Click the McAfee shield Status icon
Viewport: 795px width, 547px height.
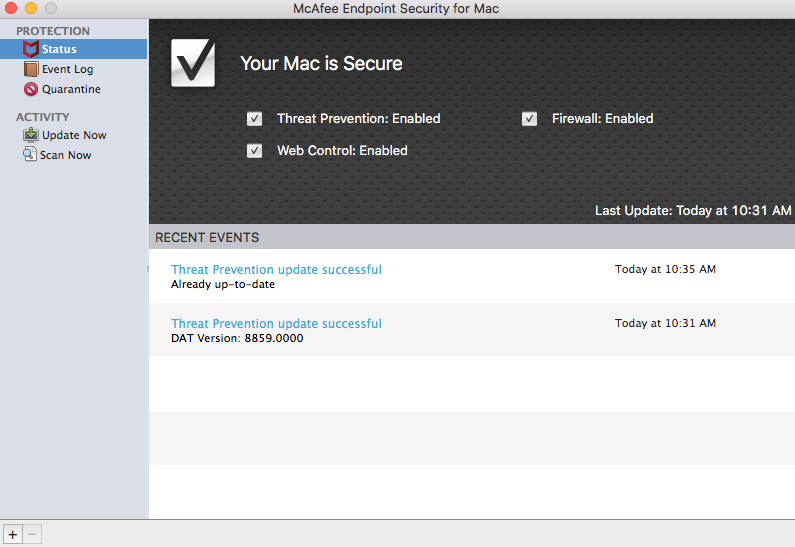point(31,49)
